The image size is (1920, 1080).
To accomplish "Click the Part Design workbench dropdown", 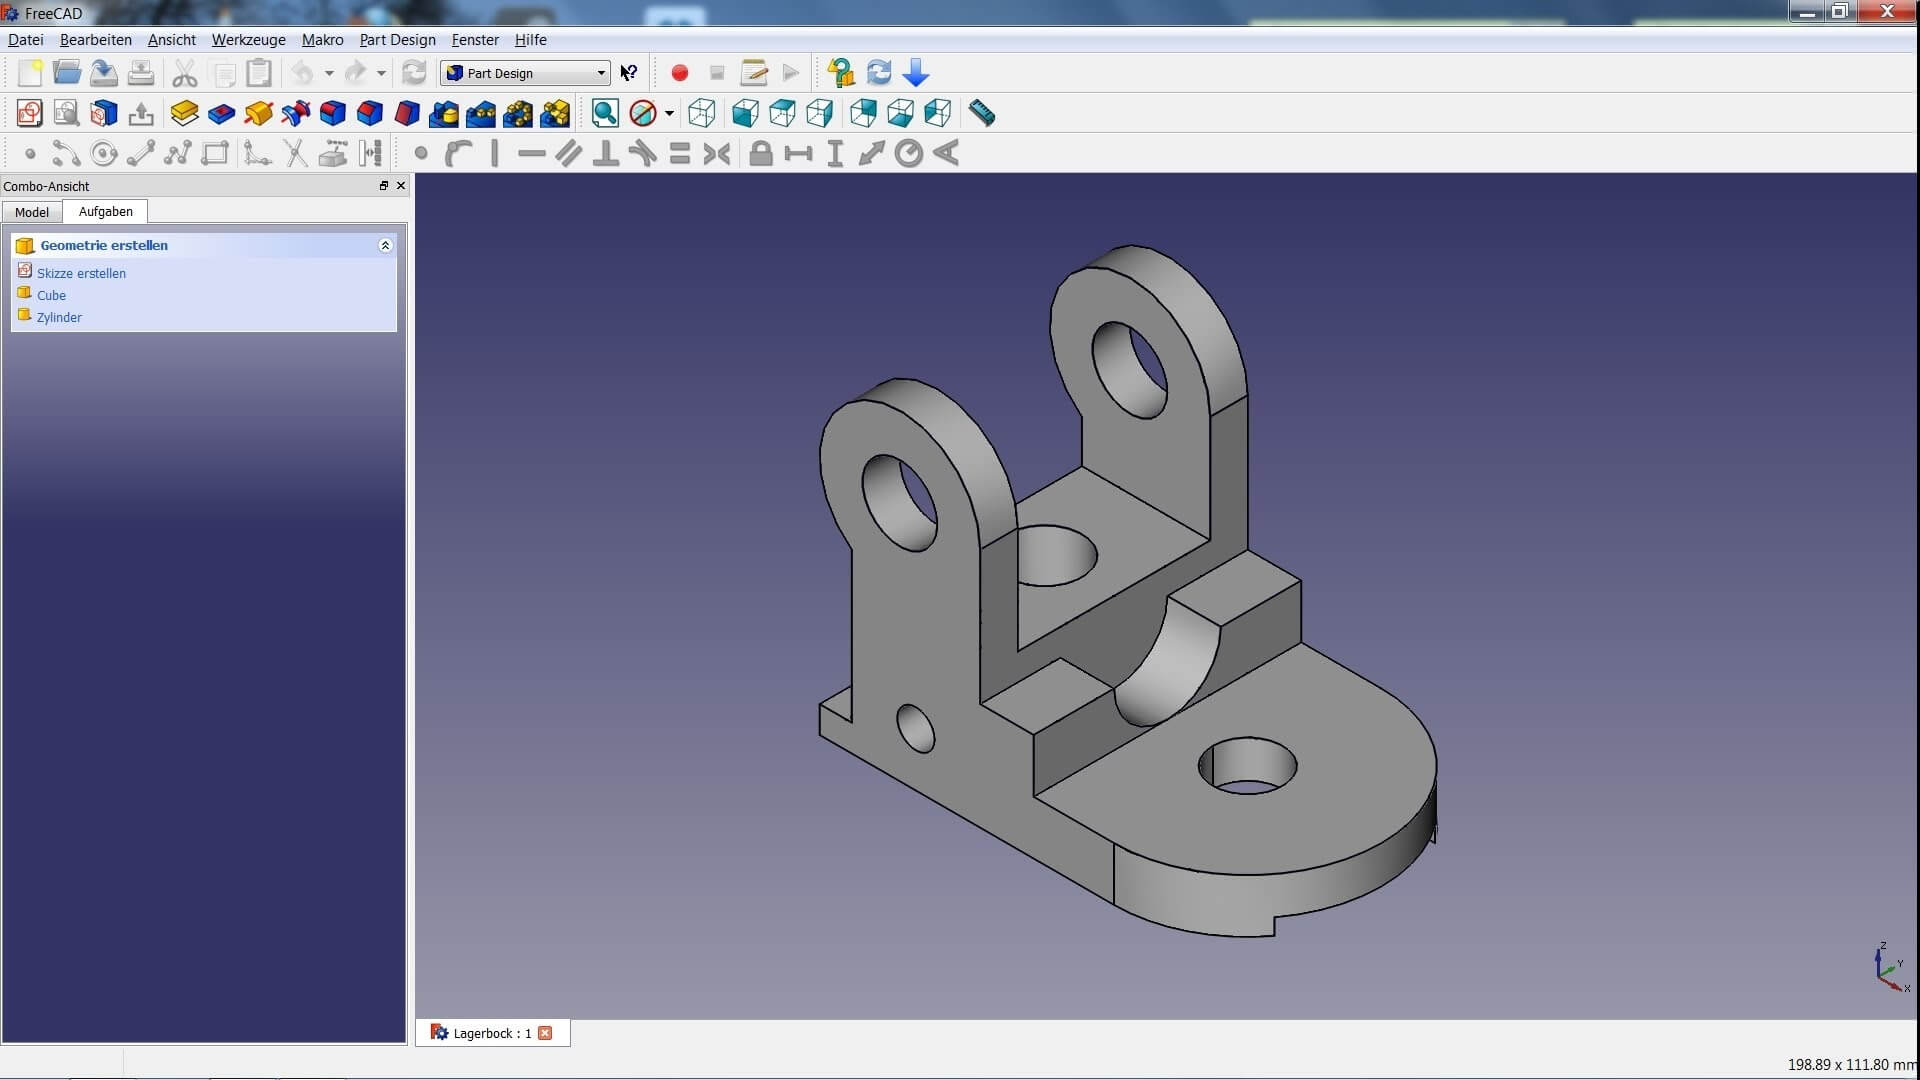I will coord(522,73).
